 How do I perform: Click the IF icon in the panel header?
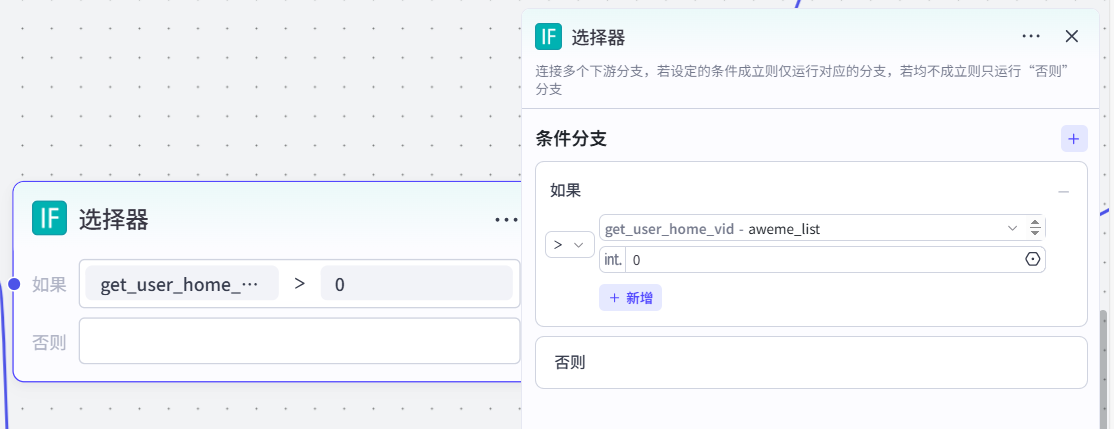coord(548,37)
